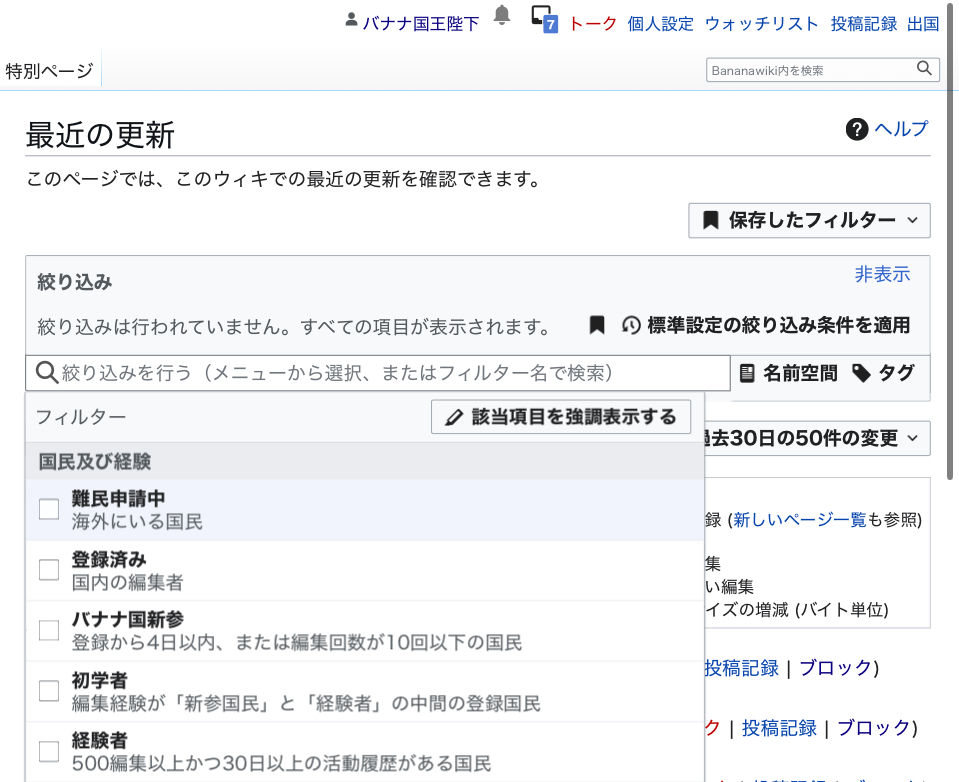Click the highlighter pencil icon
This screenshot has height=782, width=959.
[454, 418]
